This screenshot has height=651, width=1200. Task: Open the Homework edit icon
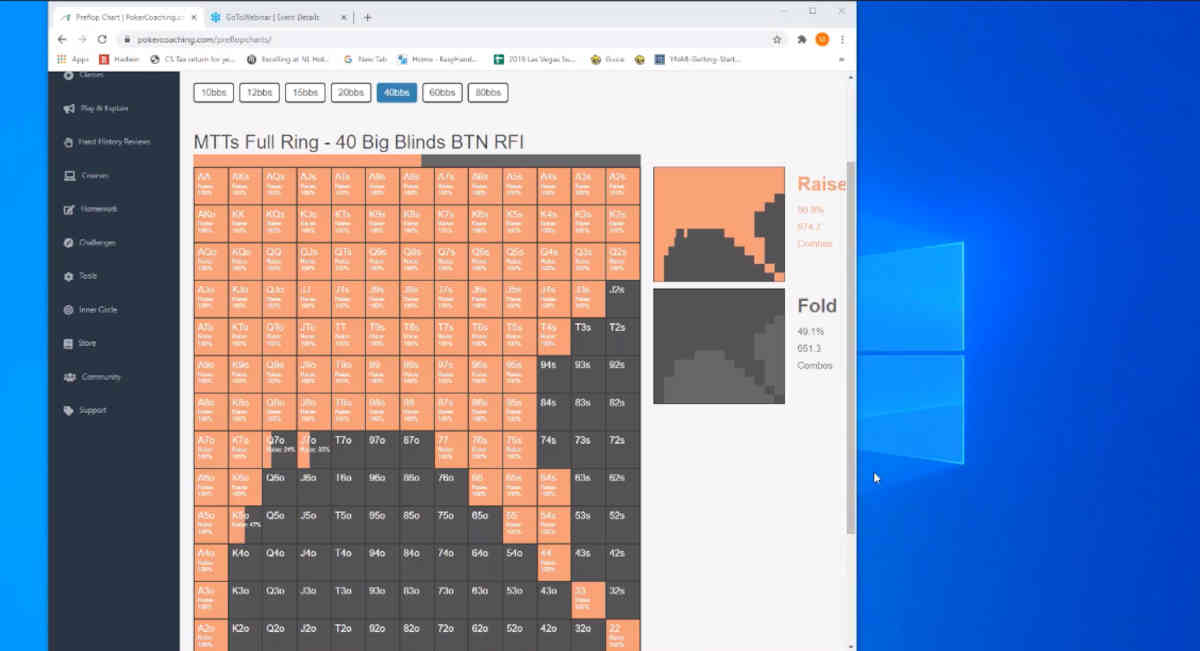(69, 209)
